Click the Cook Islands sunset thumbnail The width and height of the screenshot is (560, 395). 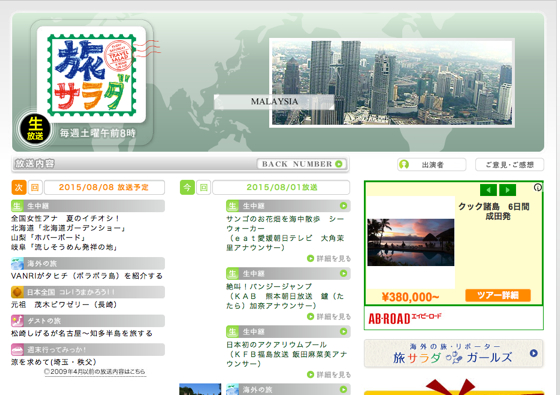(411, 242)
